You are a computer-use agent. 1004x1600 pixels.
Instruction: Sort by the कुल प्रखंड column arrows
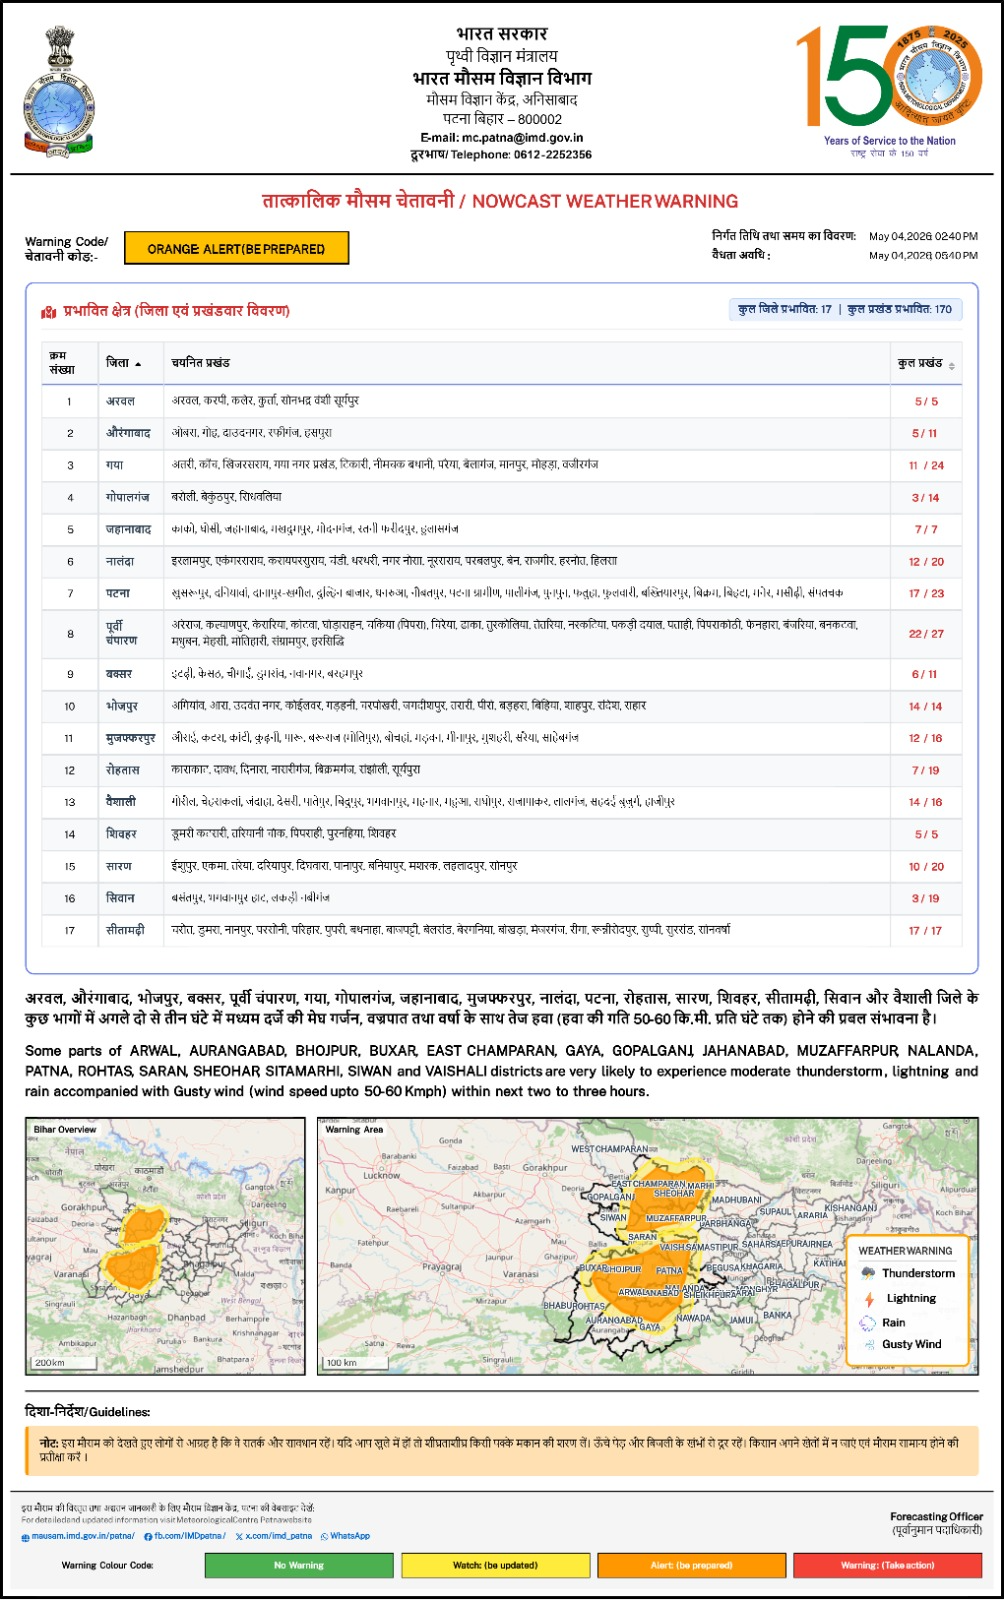[x=951, y=366]
